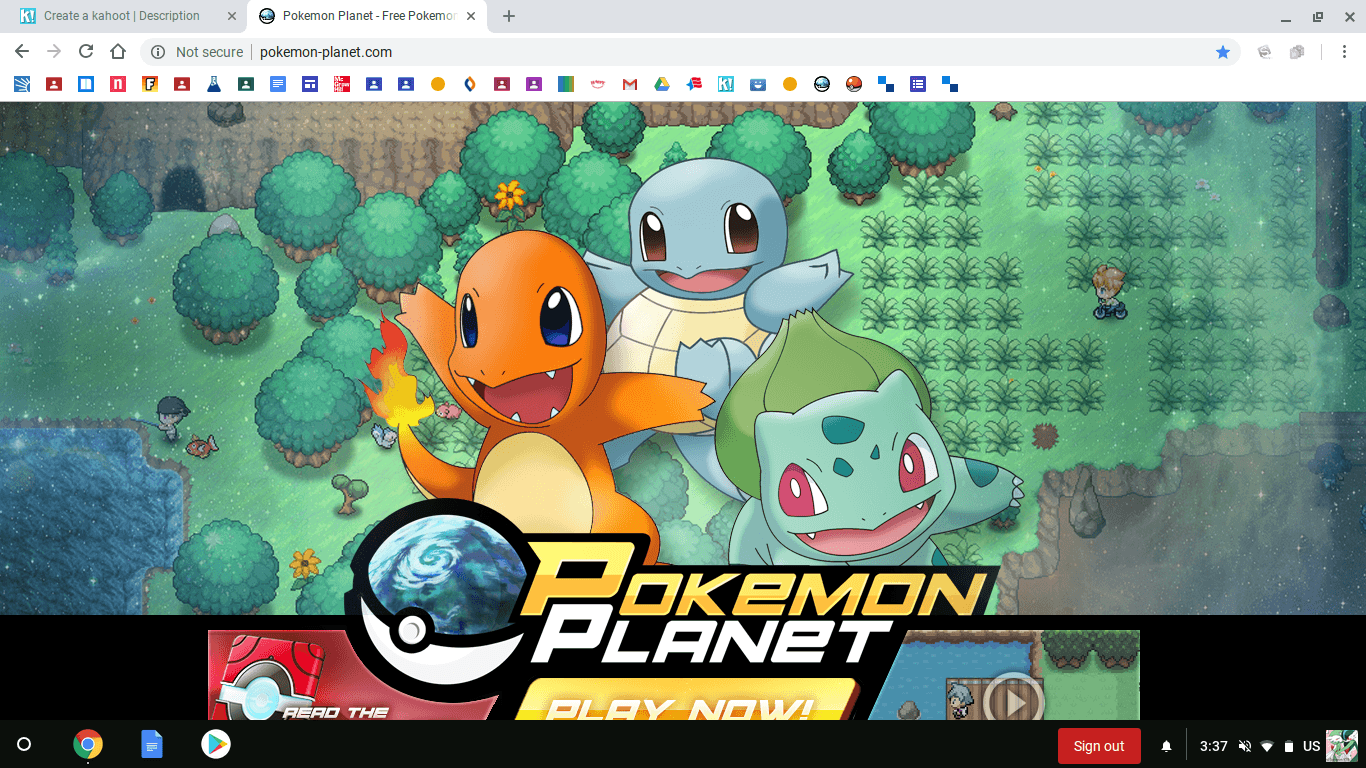This screenshot has width=1366, height=768.
Task: Open the Google Sites bookmark icon
Action: 310,84
